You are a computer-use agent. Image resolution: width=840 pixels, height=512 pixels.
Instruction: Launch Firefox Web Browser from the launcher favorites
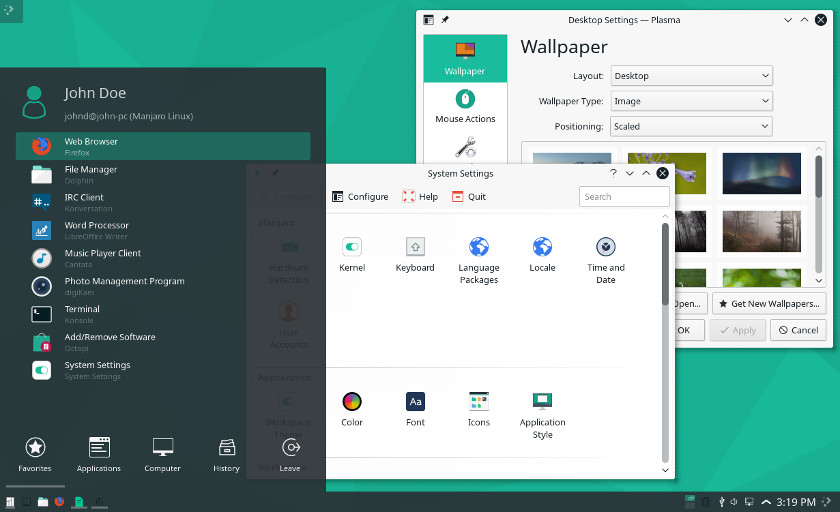163,146
